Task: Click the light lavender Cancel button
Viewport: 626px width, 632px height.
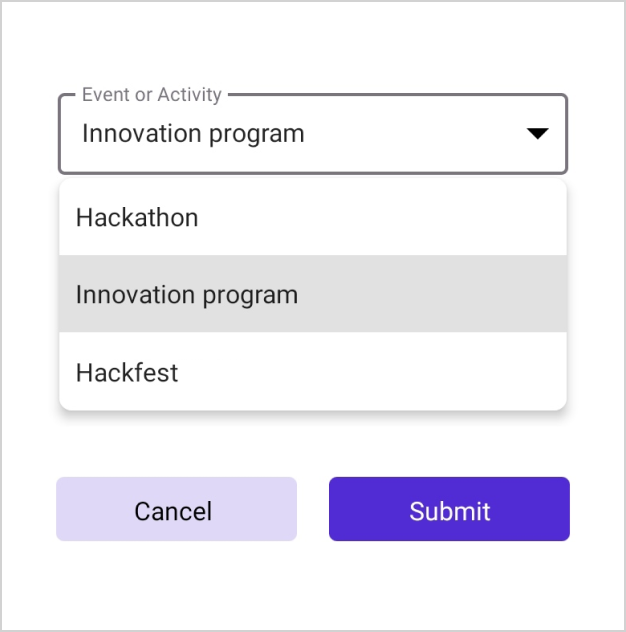Action: (x=176, y=510)
